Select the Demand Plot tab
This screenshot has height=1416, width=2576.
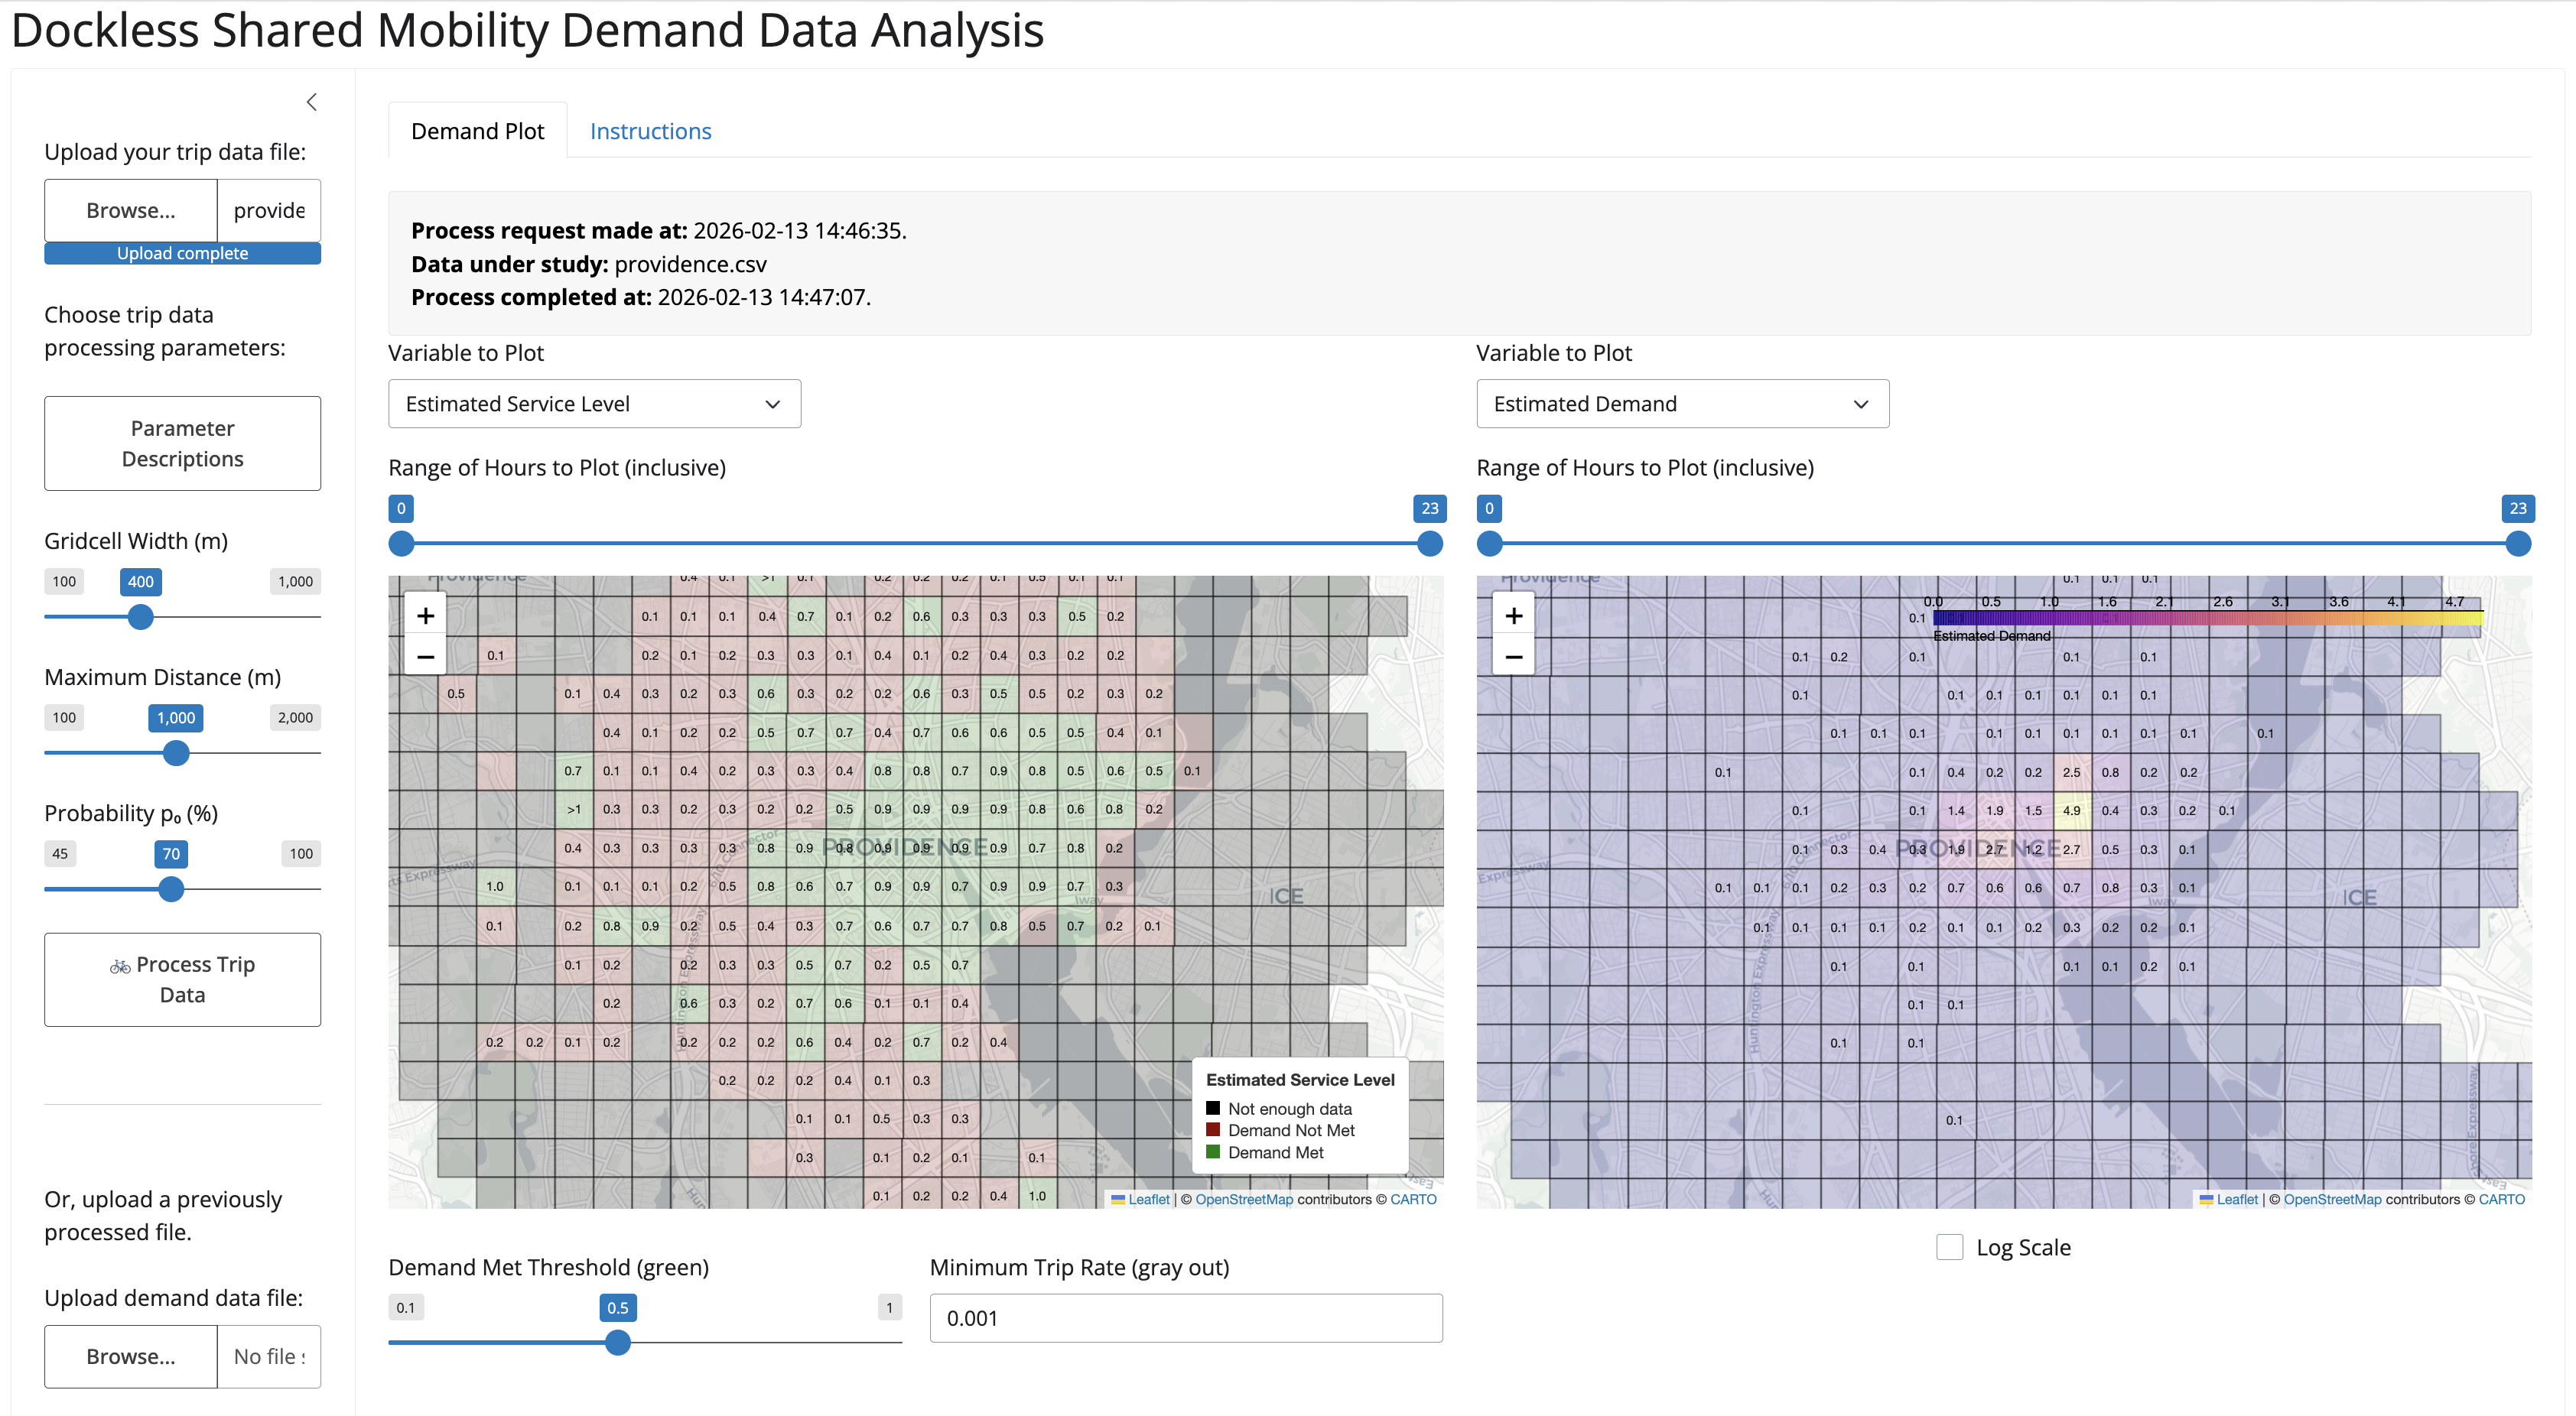tap(477, 131)
